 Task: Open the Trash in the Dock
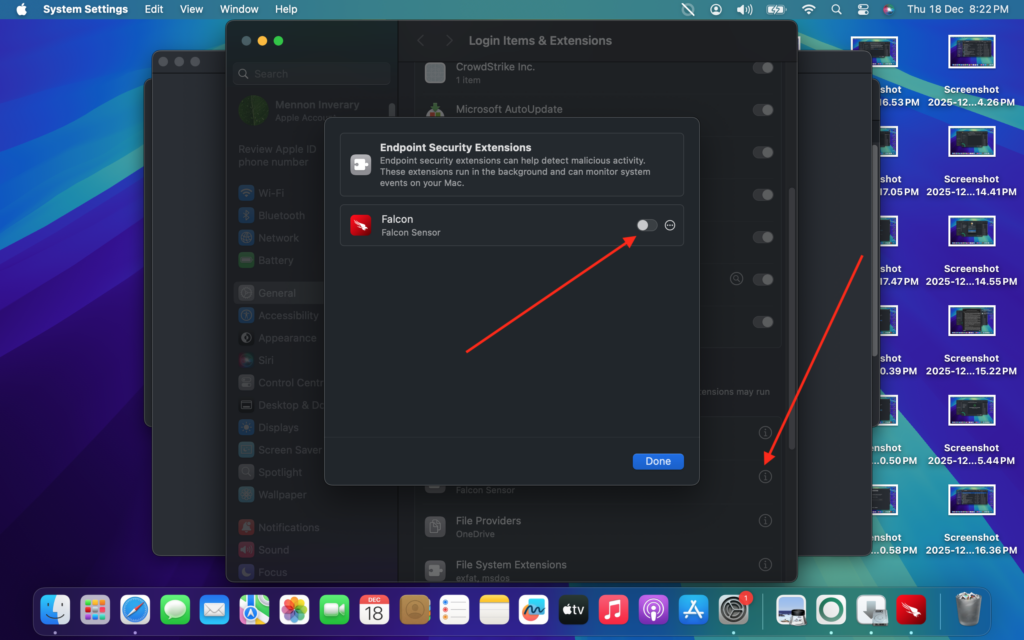pos(968,609)
